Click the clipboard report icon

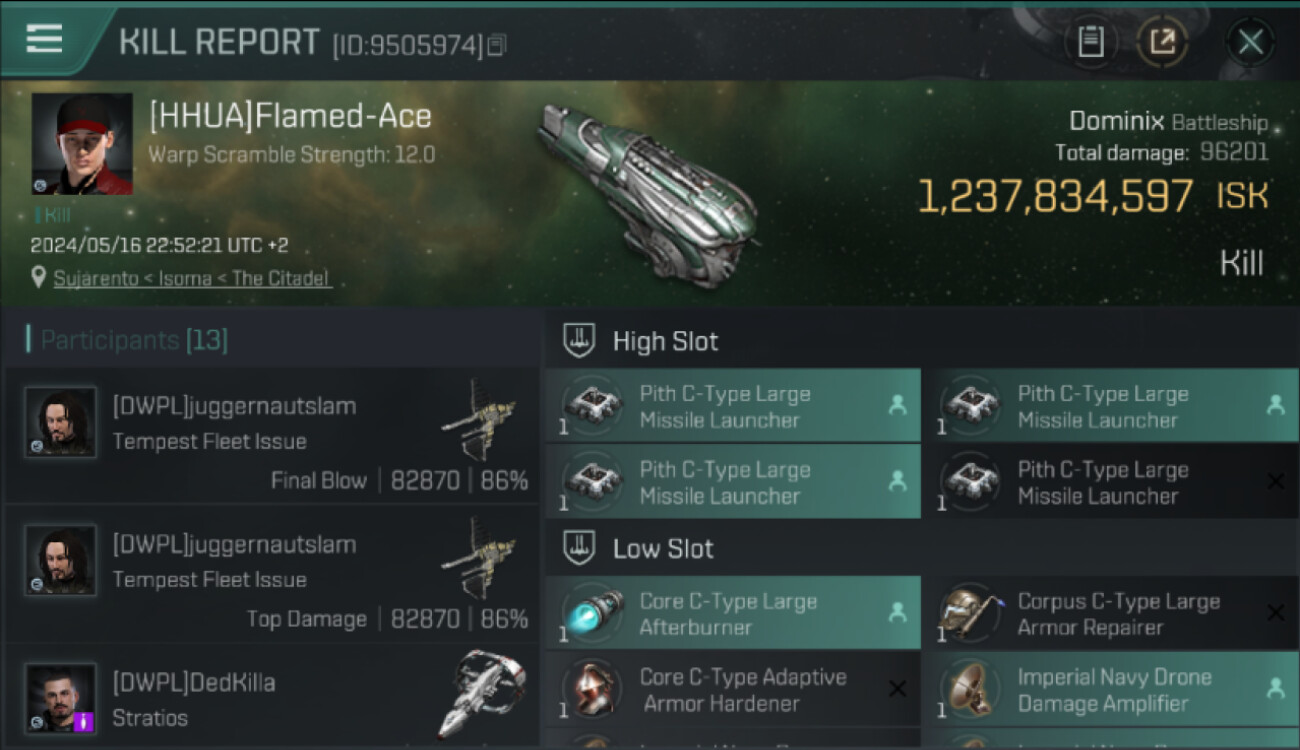1091,42
